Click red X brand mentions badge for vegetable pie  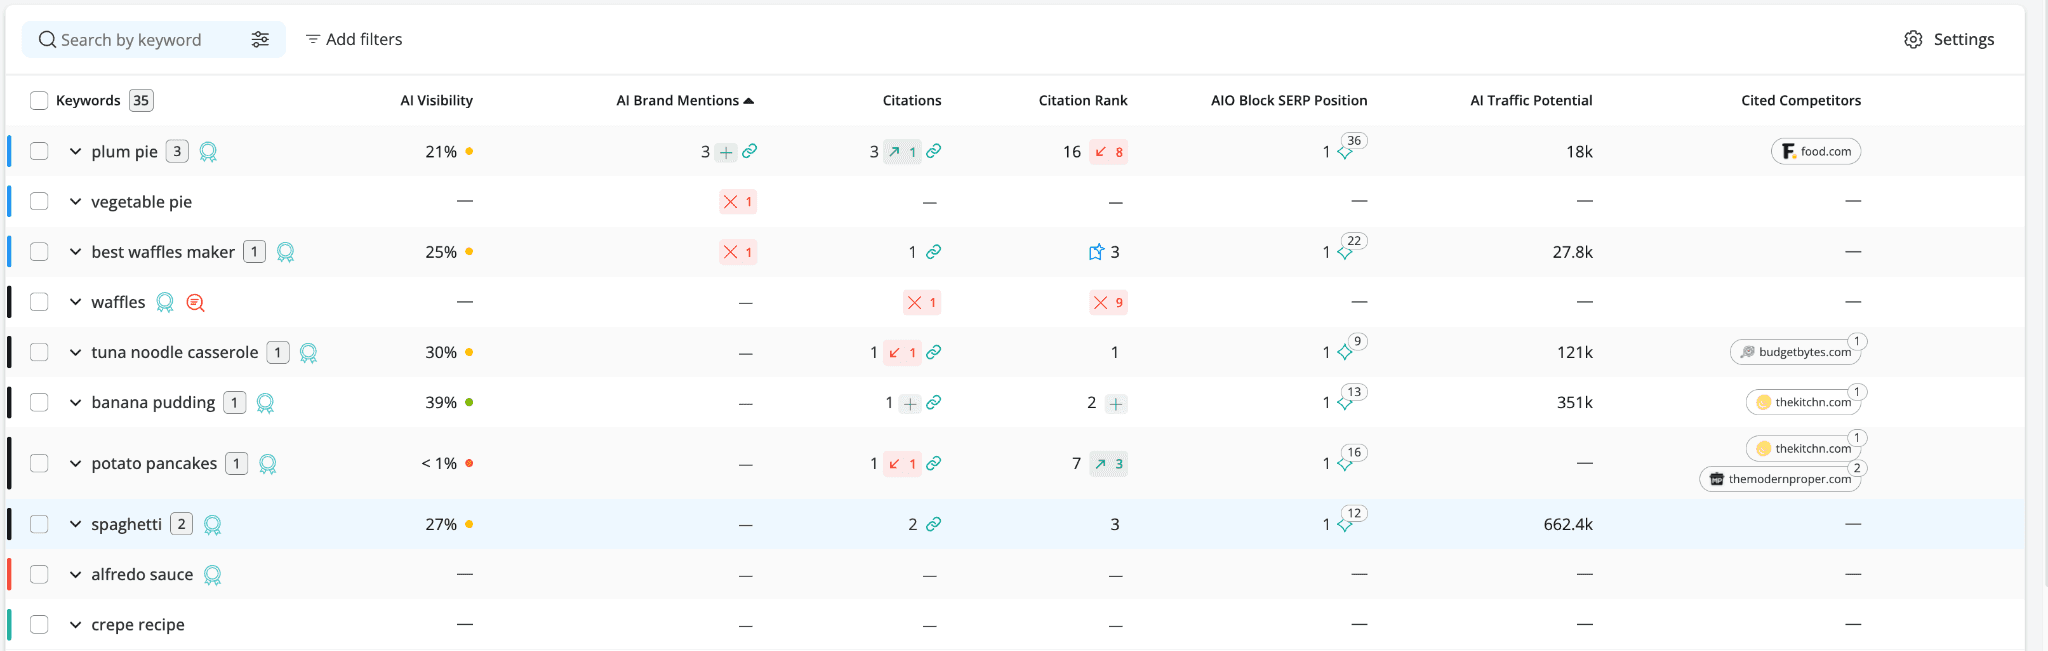pyautogui.click(x=738, y=202)
